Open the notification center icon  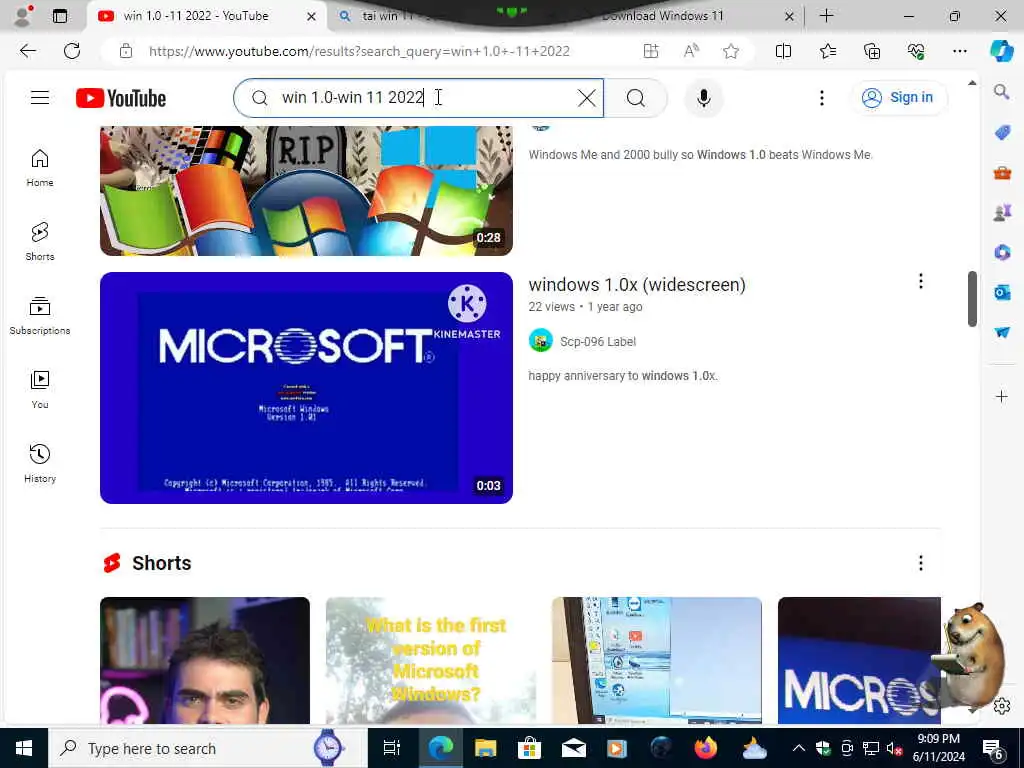coord(993,748)
